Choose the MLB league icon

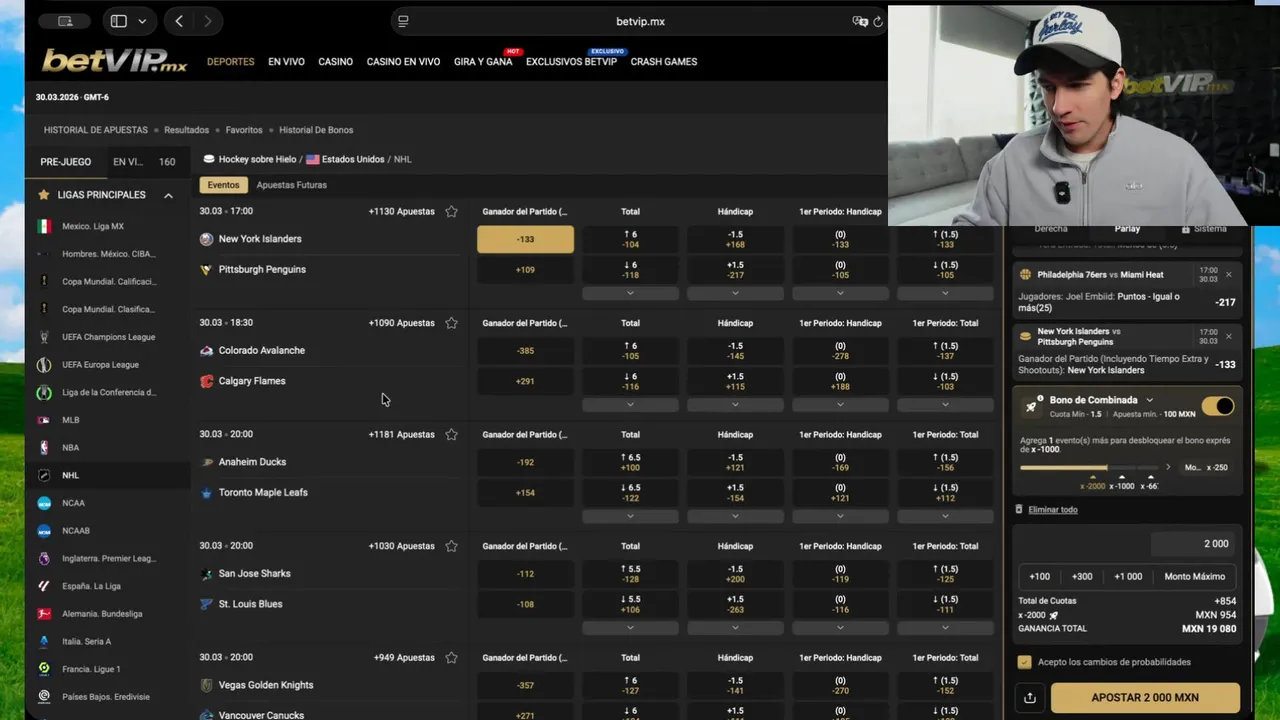(44, 420)
